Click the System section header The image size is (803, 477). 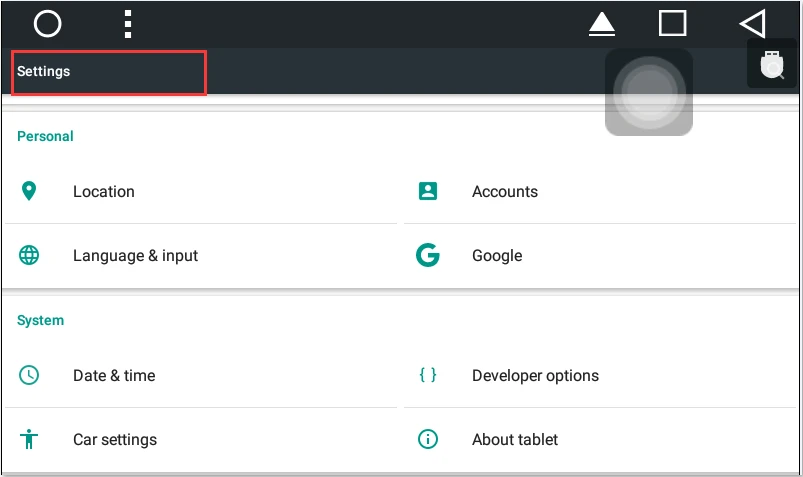tap(40, 321)
